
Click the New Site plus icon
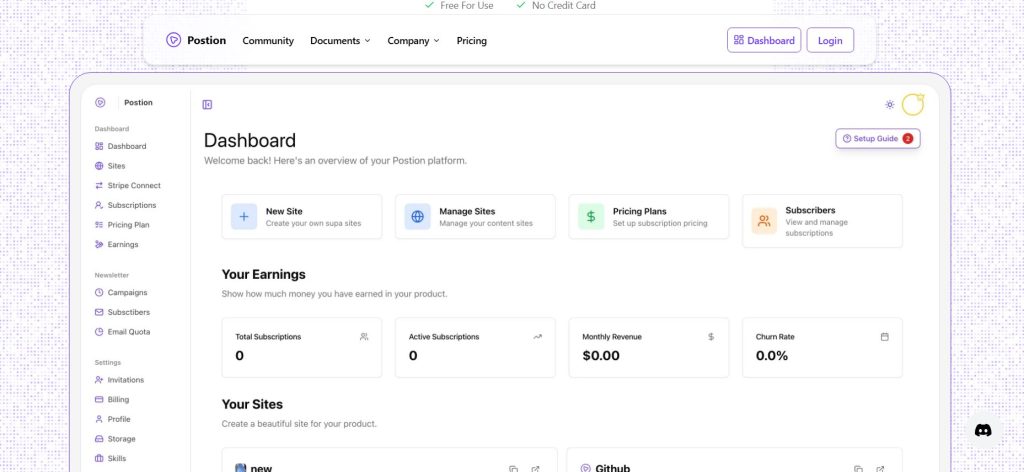[244, 217]
